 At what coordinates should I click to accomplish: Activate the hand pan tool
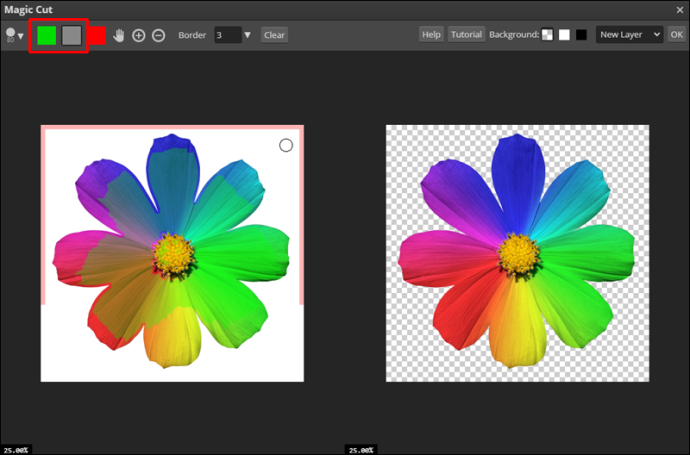tap(119, 35)
